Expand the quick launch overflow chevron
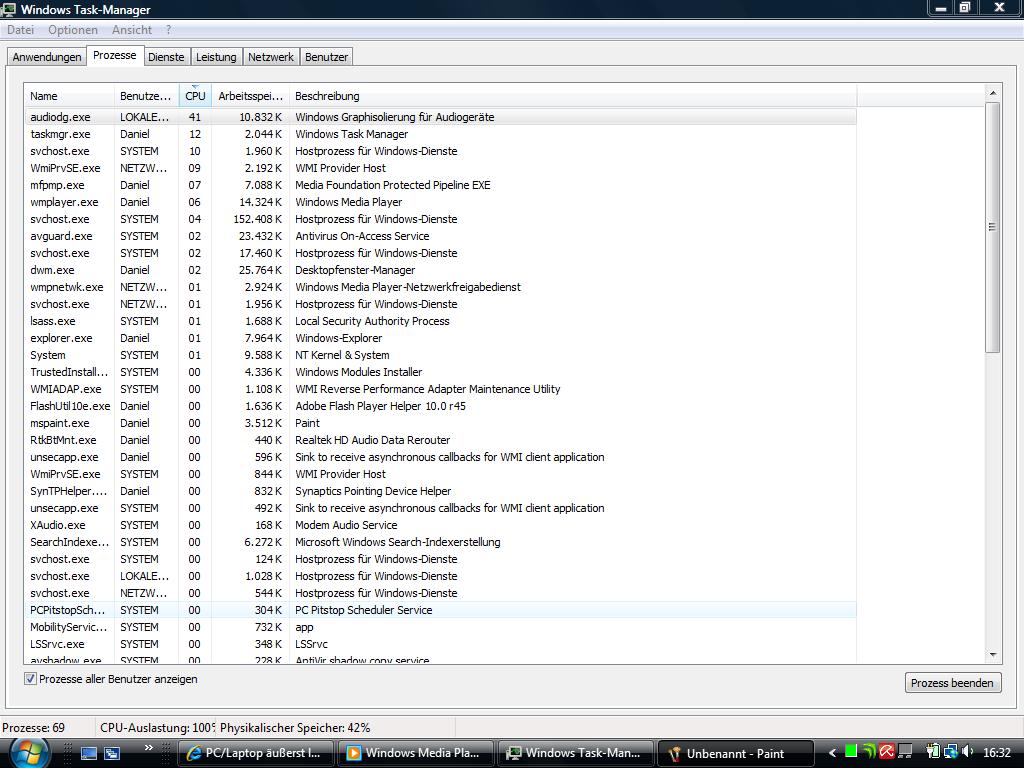 [148, 748]
